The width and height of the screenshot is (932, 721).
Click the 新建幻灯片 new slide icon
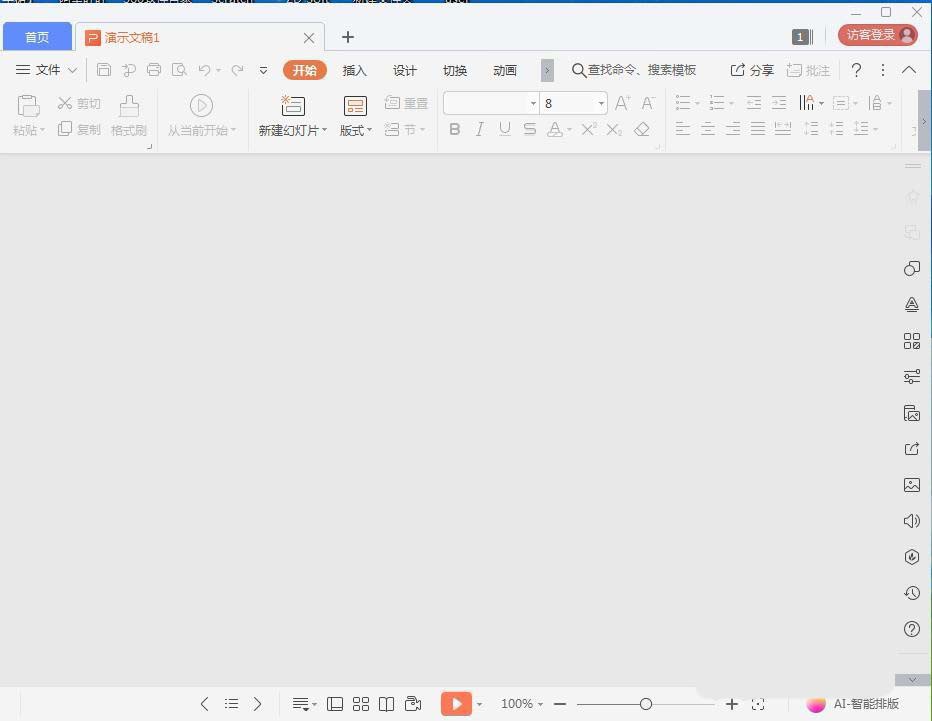click(292, 105)
